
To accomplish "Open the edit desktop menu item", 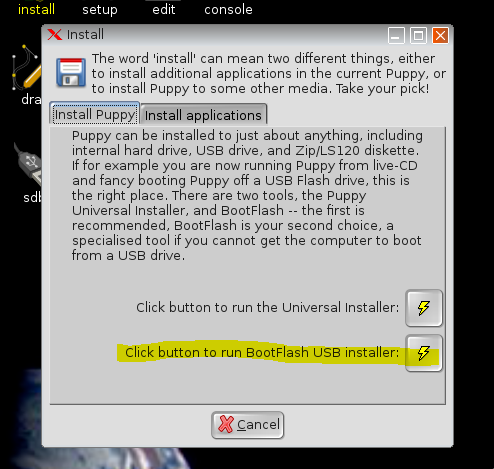I will click(164, 9).
